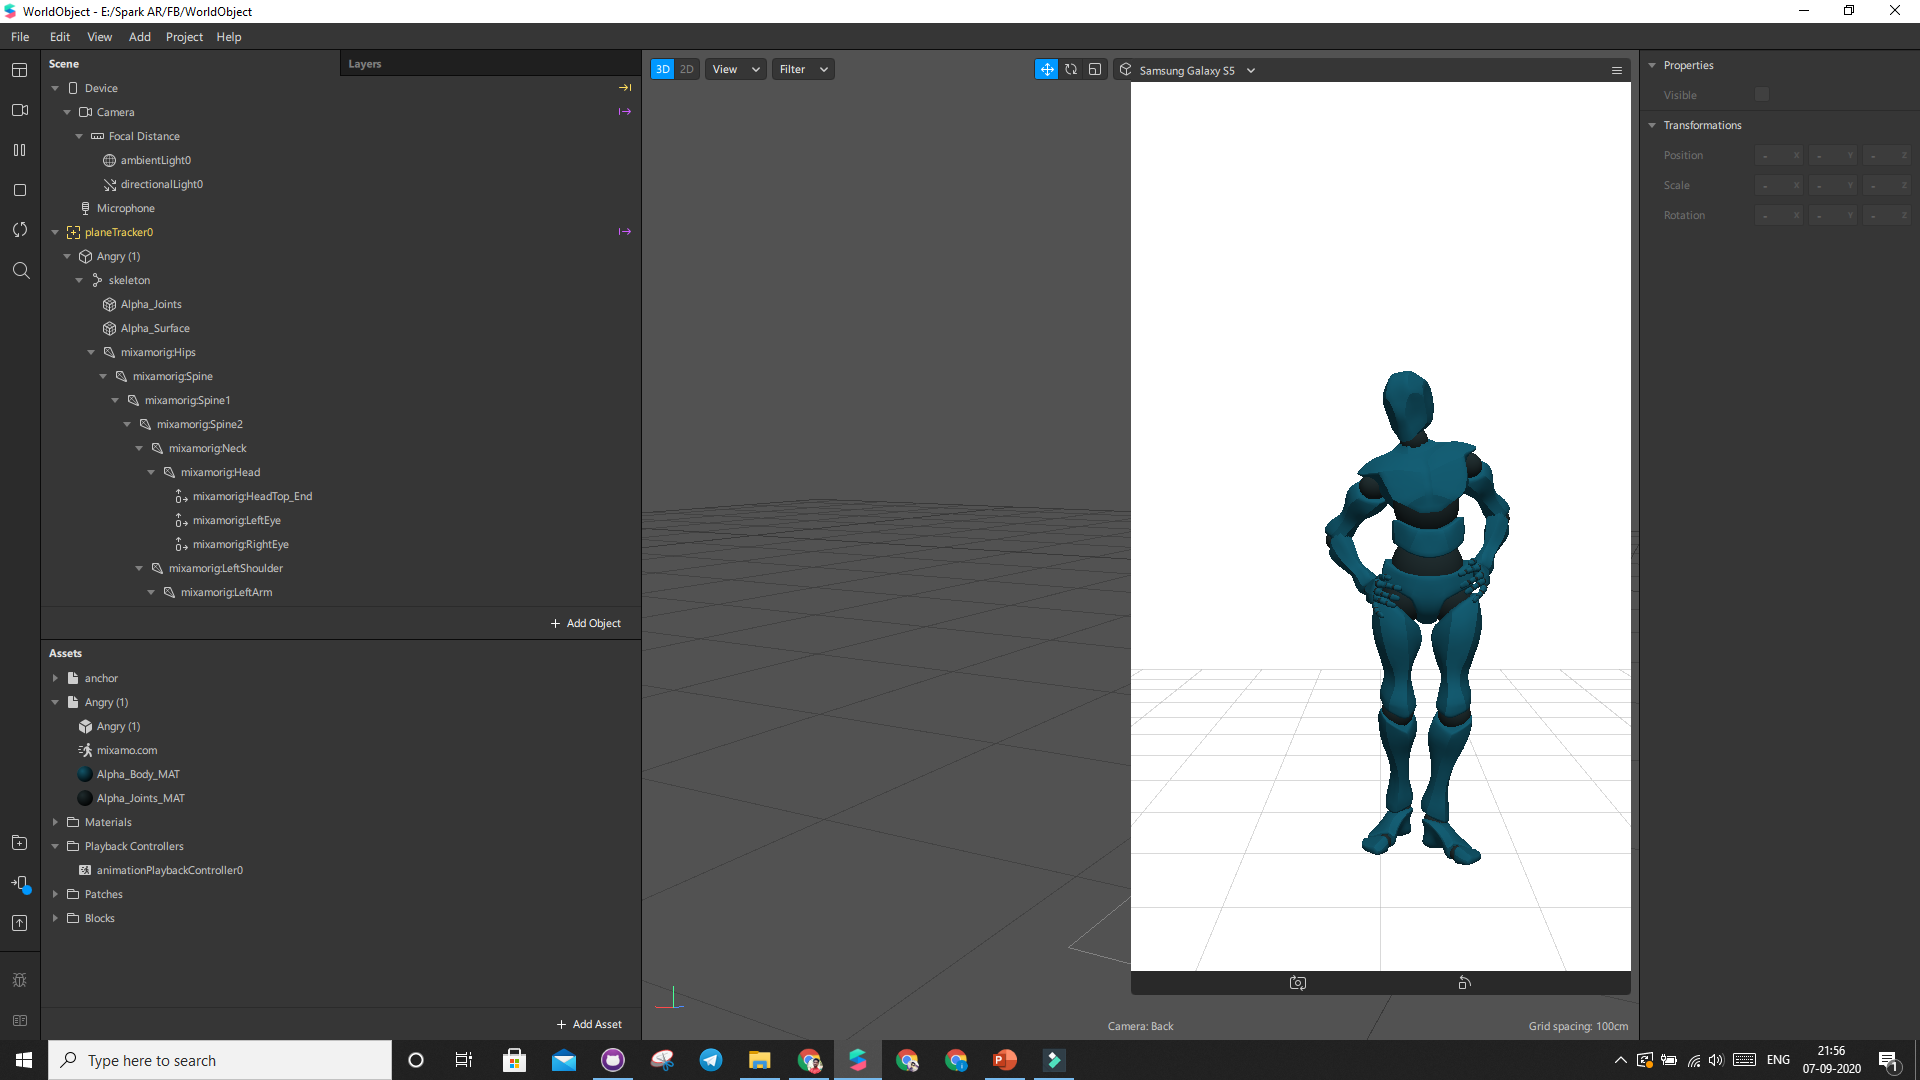Select Alpha_Body_MAT material swatch in Assets
The height and width of the screenshot is (1080, 1920).
85,774
